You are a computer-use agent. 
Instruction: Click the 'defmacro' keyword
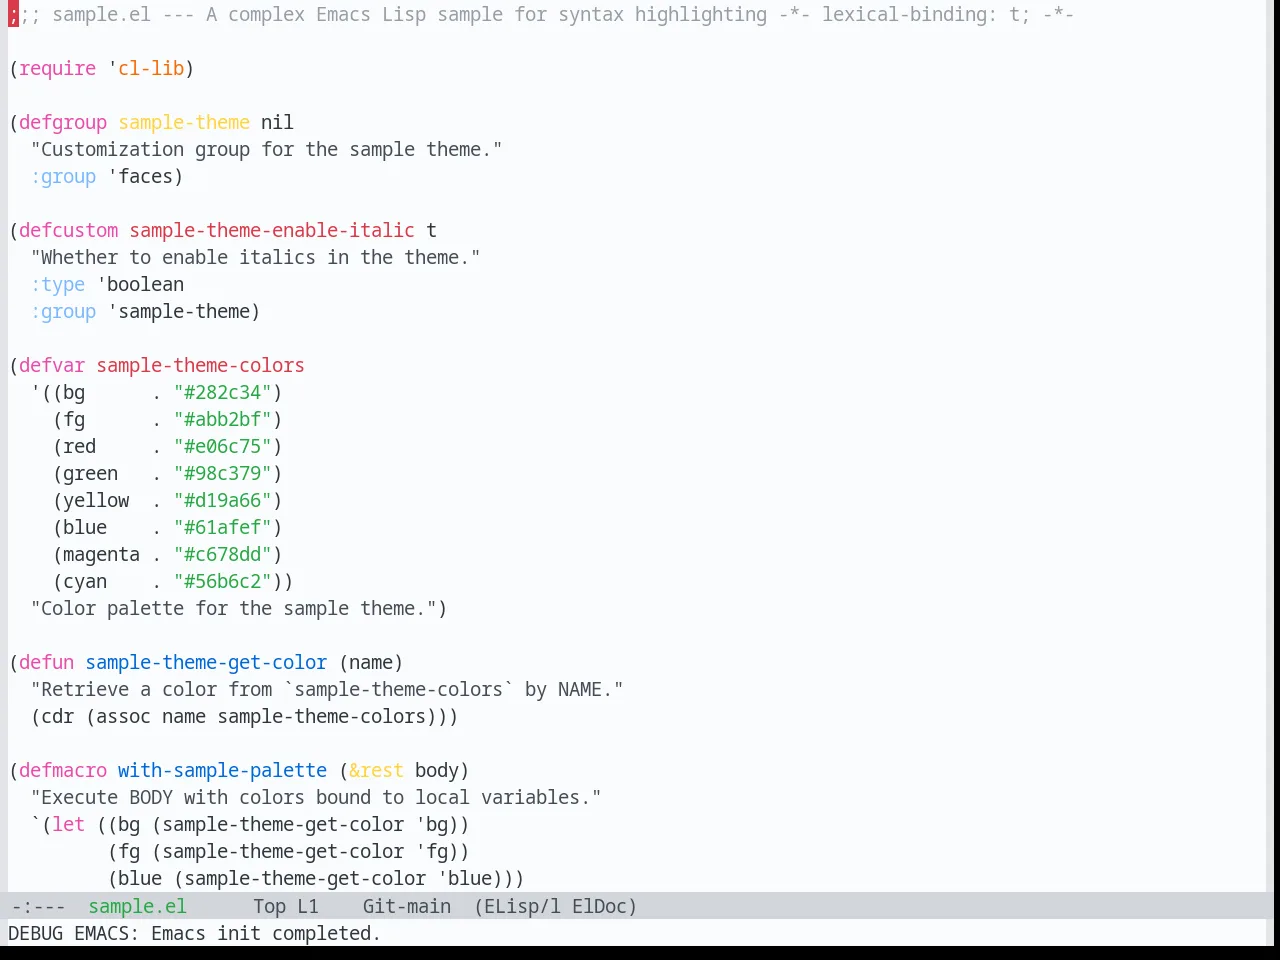pyautogui.click(x=63, y=770)
